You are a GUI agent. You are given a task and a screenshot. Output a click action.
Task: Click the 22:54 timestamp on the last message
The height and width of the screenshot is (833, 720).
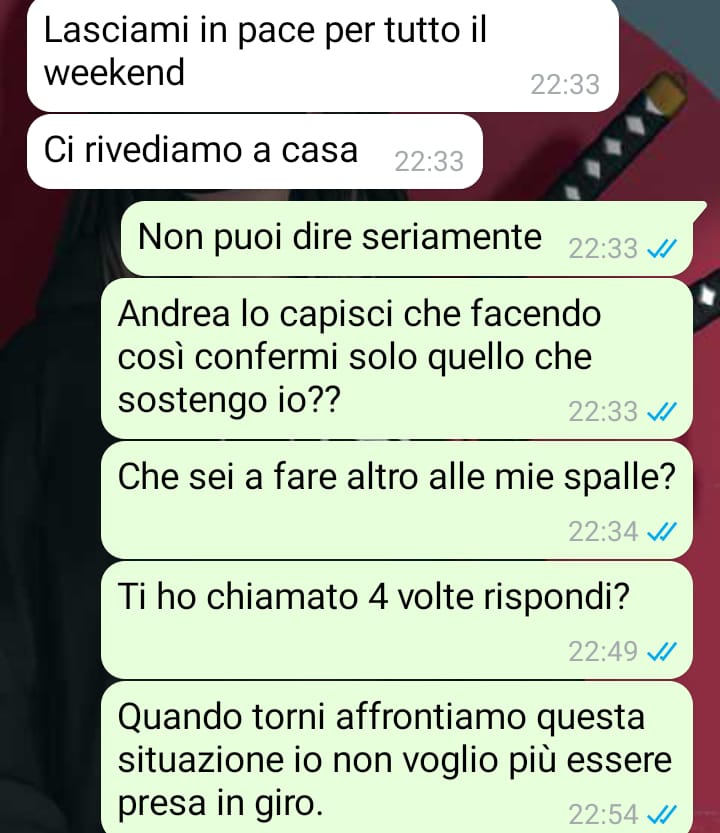[603, 814]
